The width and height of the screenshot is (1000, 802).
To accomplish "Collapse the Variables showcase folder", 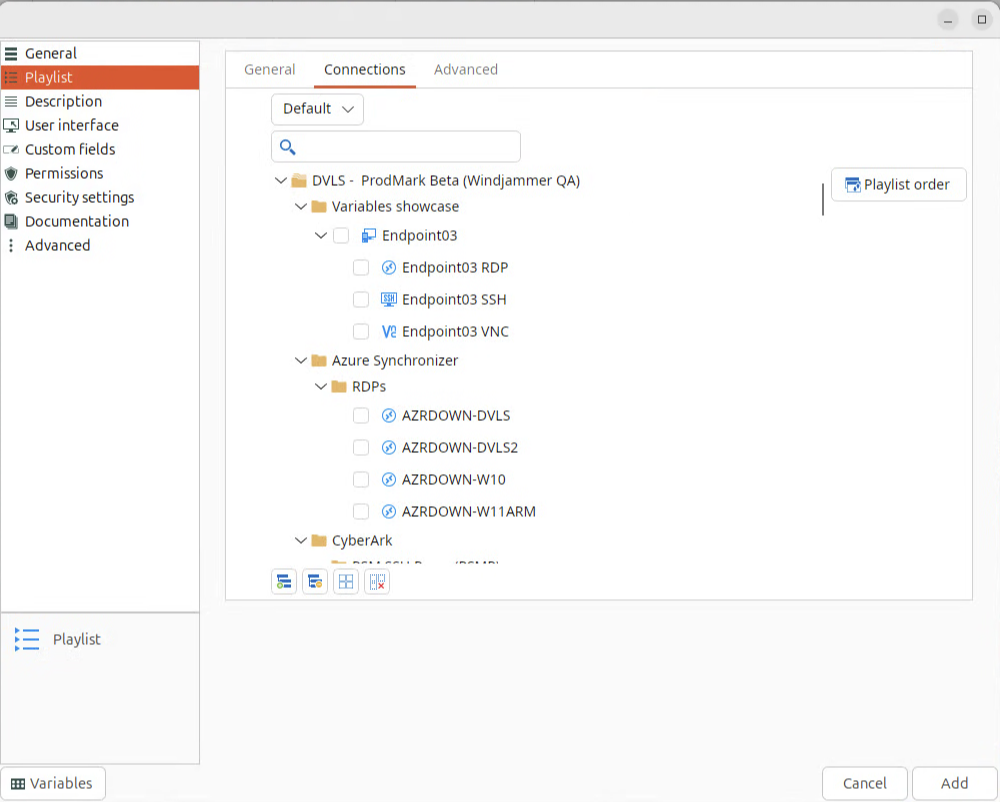I will 301,207.
